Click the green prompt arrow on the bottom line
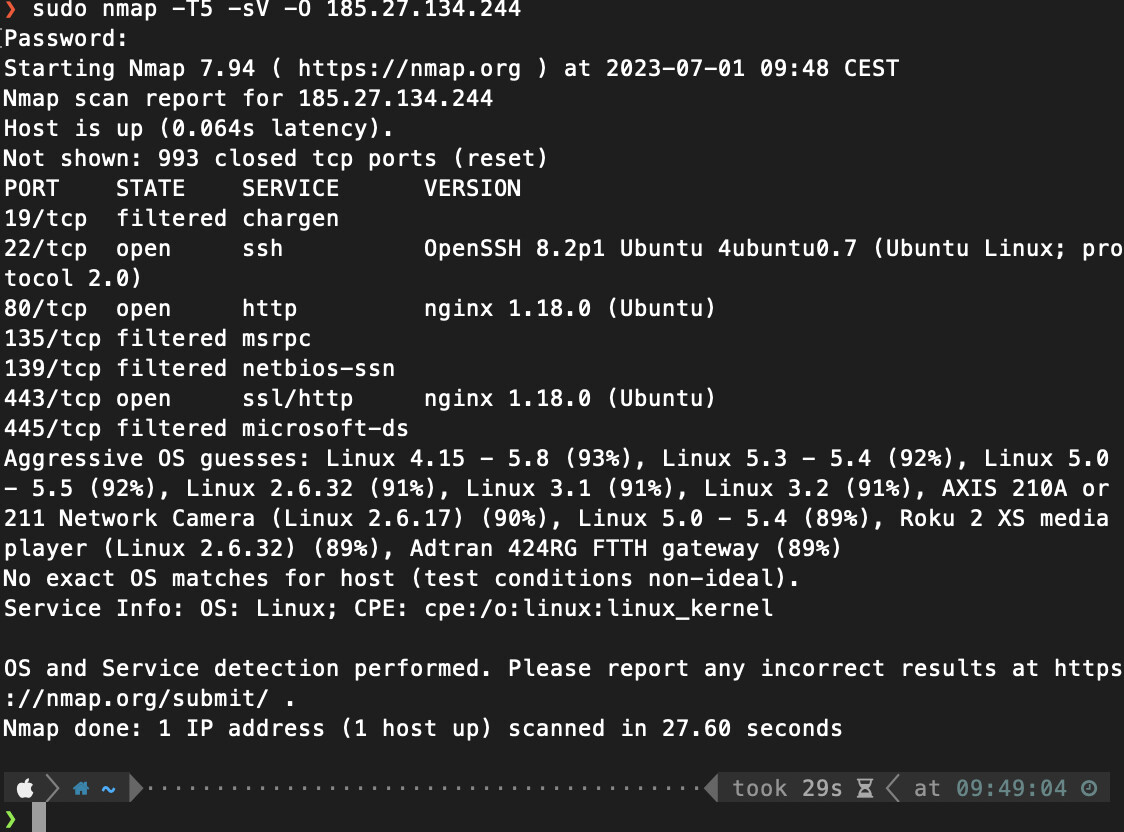The height and width of the screenshot is (832, 1124). (11, 818)
